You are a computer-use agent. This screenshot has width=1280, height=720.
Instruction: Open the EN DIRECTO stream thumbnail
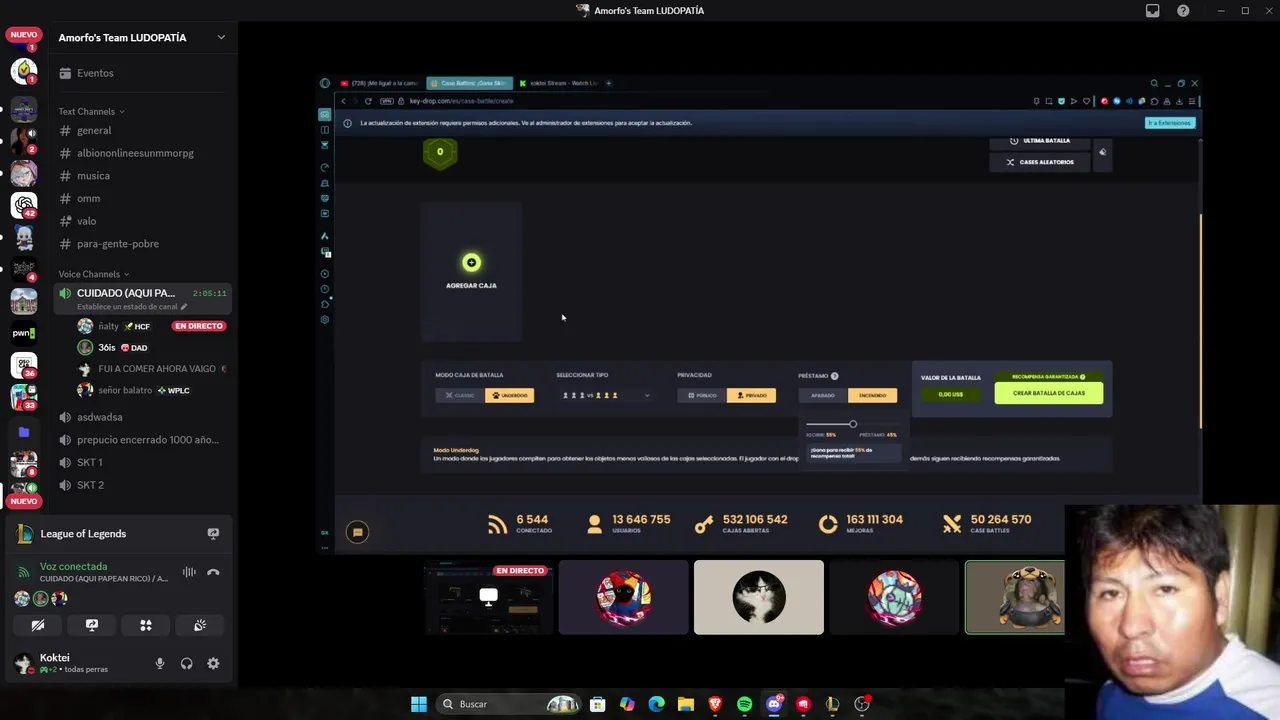[x=488, y=597]
